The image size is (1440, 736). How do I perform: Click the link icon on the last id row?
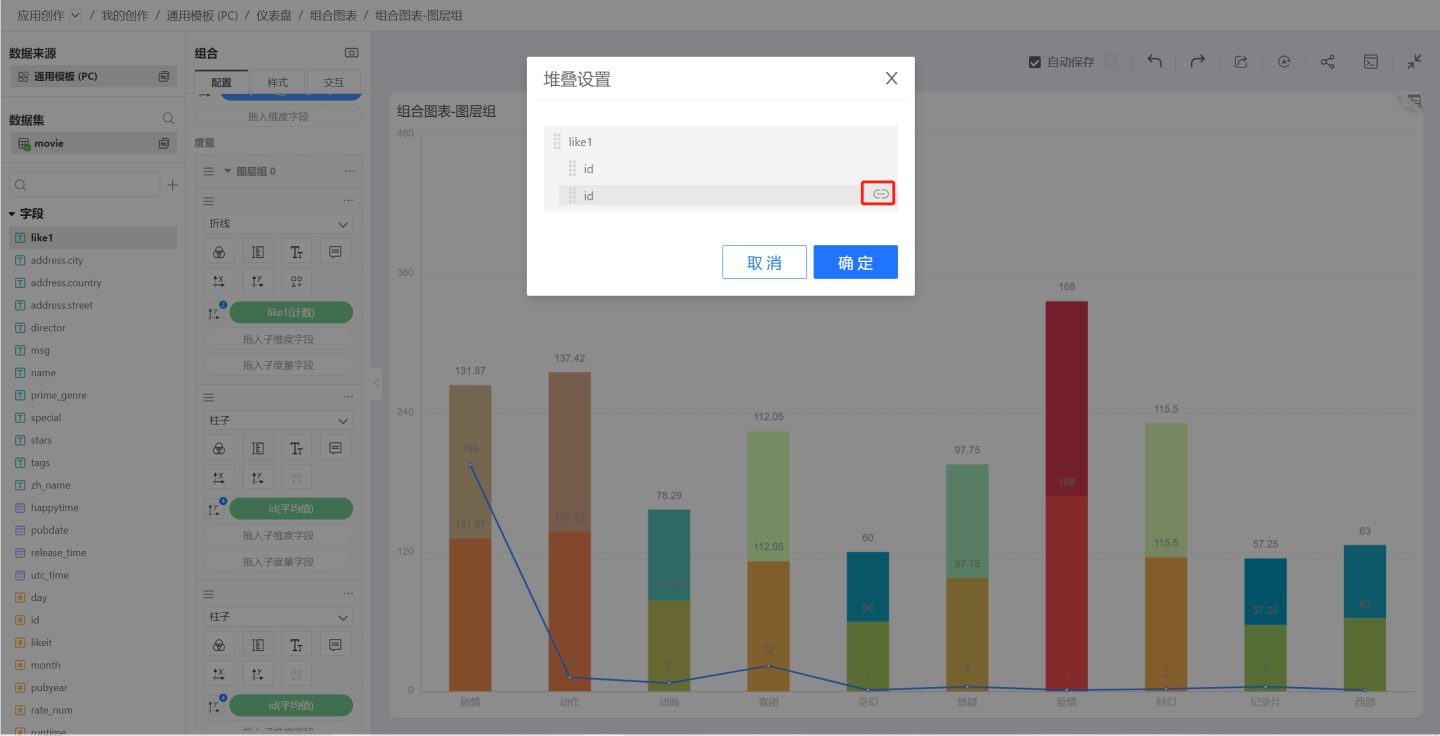(x=880, y=194)
